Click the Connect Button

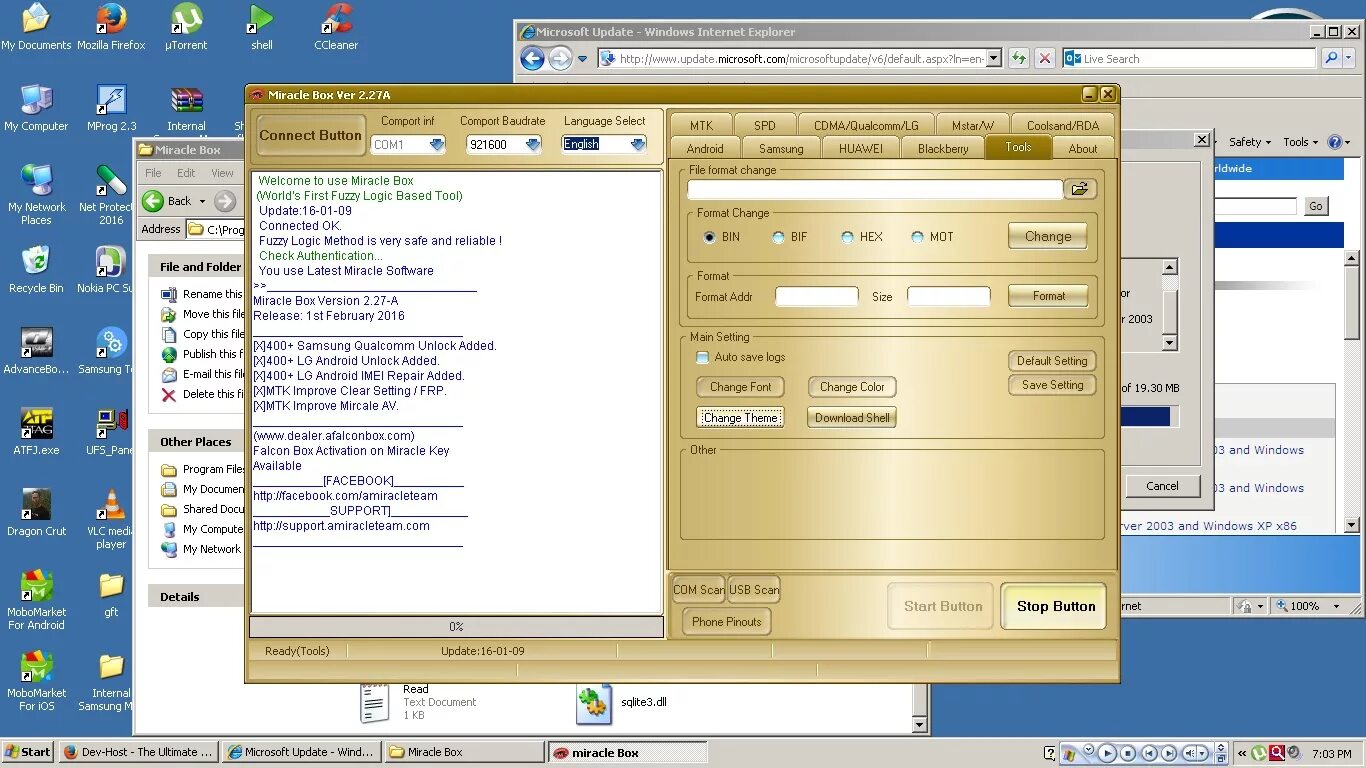coord(310,135)
